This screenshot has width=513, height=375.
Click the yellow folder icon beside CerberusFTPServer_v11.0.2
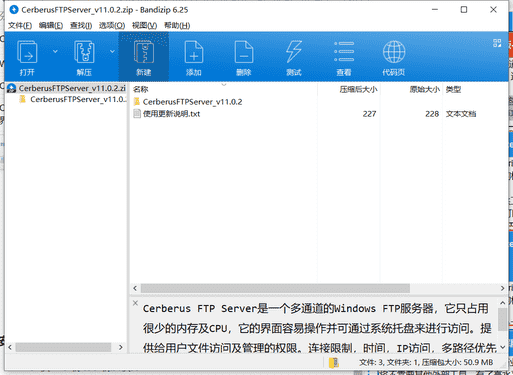tap(137, 101)
